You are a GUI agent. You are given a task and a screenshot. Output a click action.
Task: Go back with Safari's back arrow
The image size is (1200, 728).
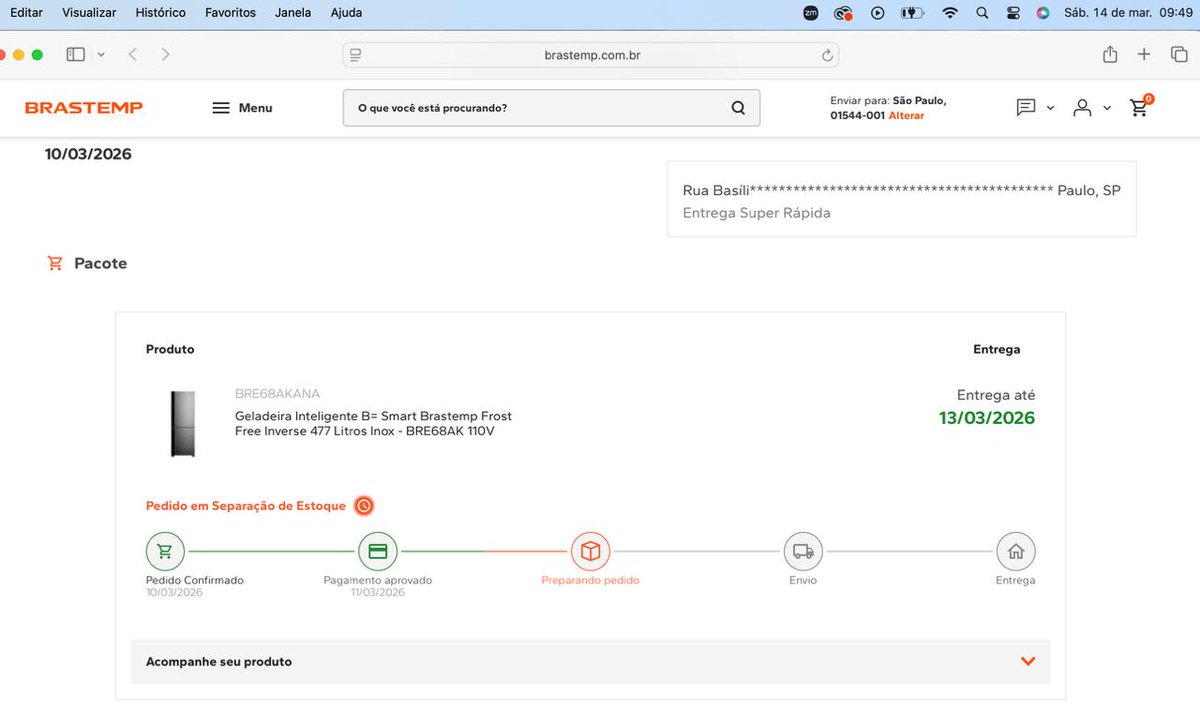tap(132, 55)
